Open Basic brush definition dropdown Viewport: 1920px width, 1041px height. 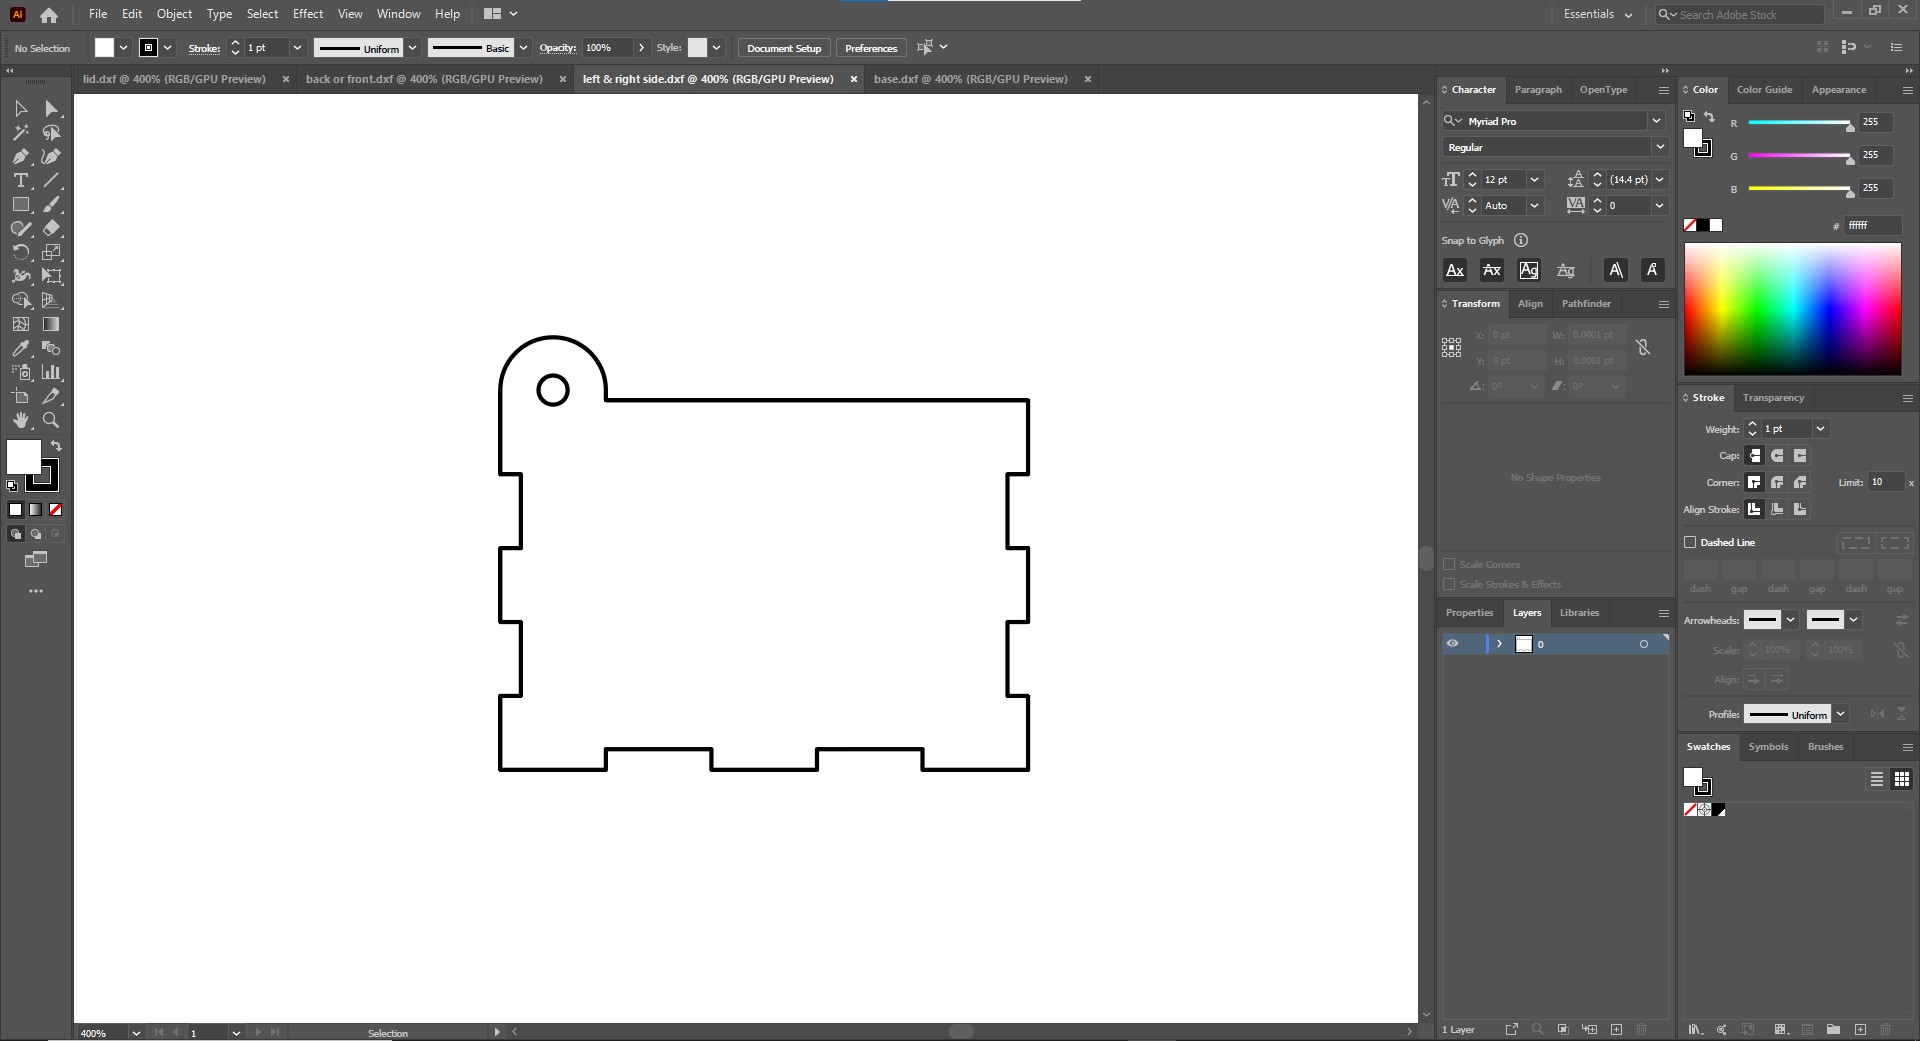point(523,48)
